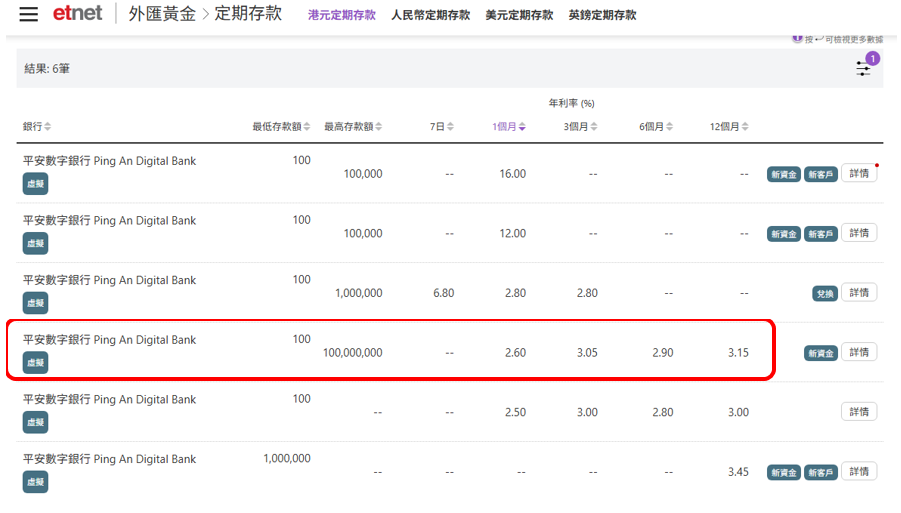Screen dimensions: 901x513
Task: Switch to 英鎊定期存款 tab
Action: point(602,15)
